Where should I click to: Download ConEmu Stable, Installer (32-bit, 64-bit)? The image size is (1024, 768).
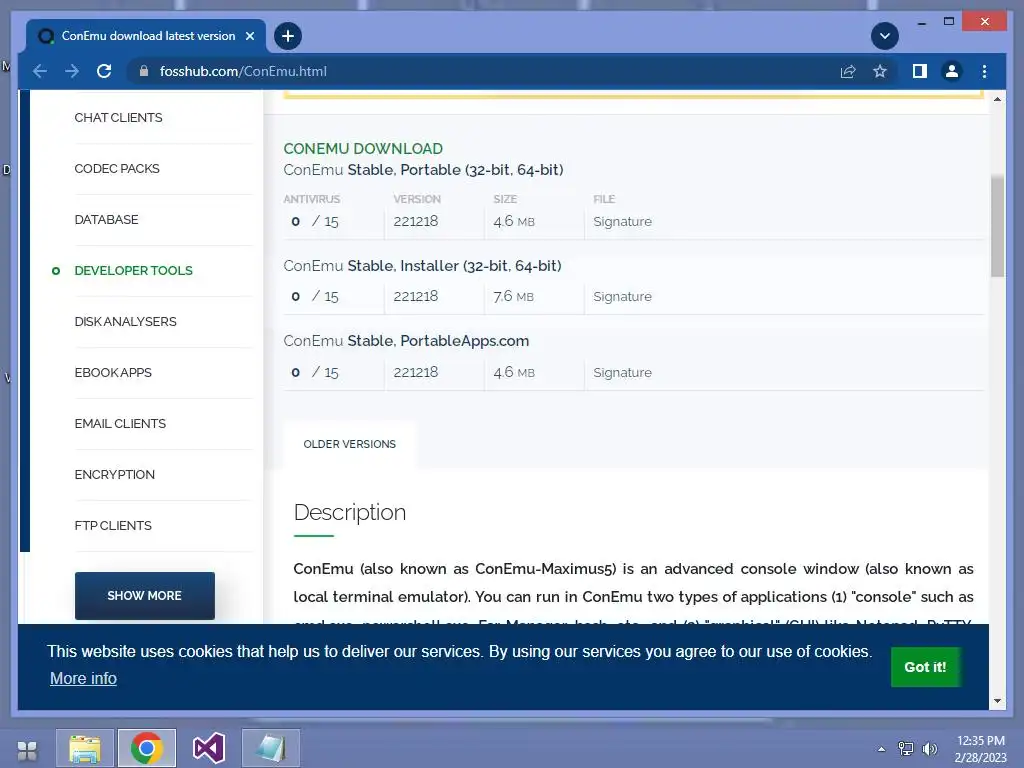(x=423, y=266)
